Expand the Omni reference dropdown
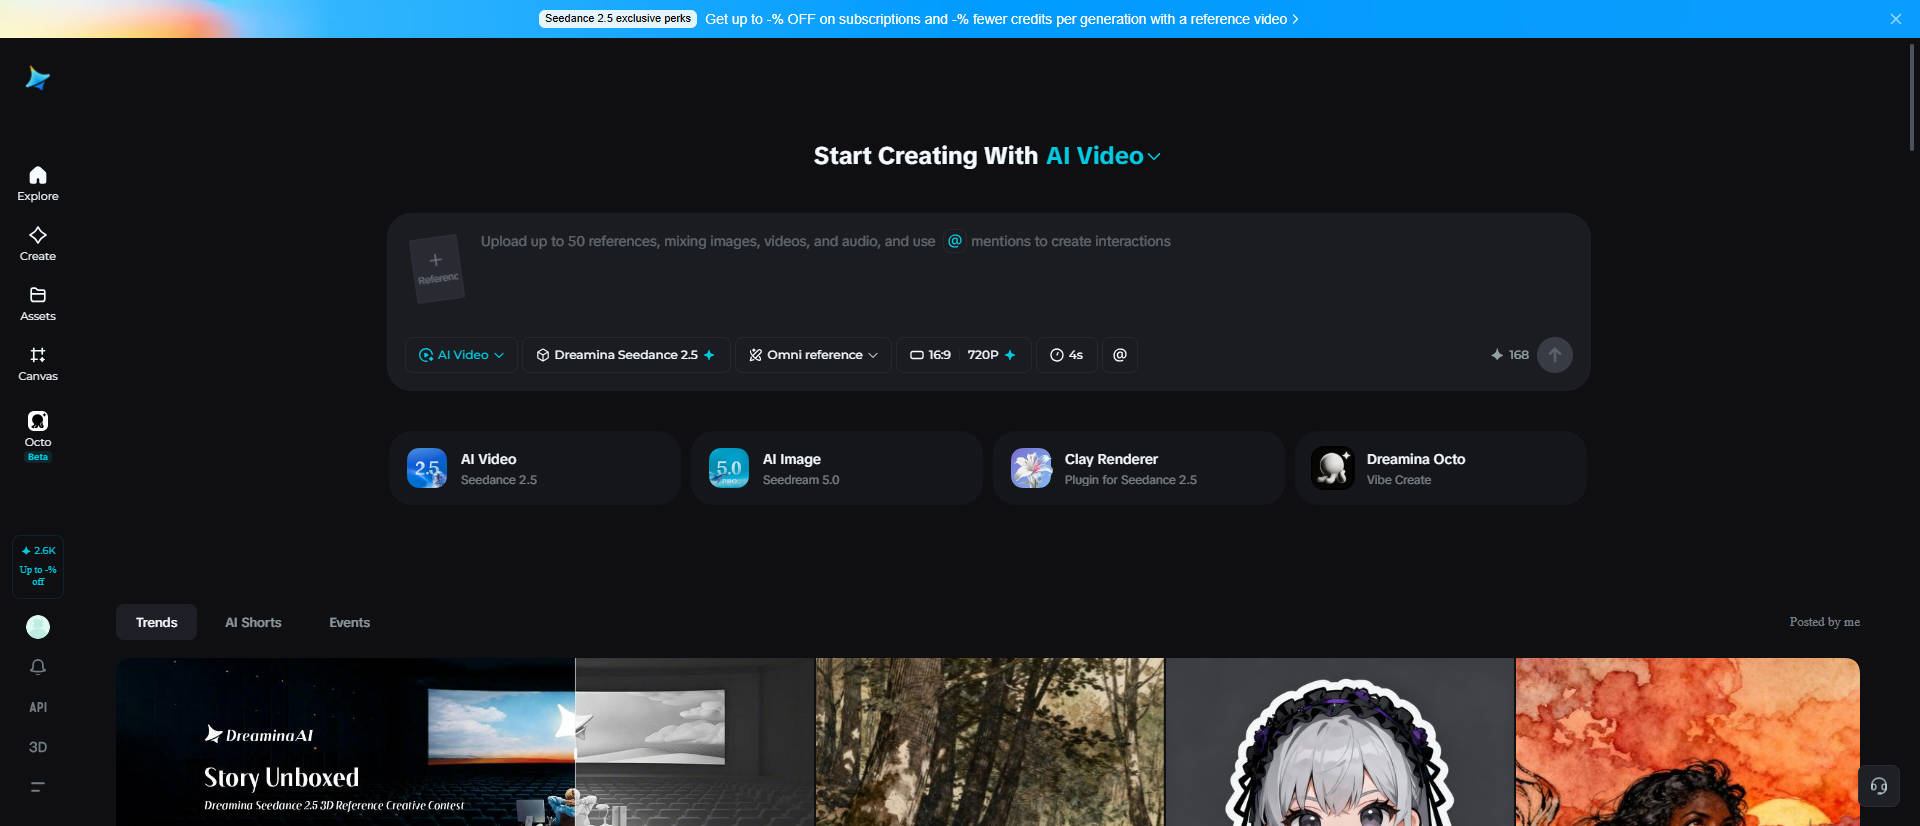 click(813, 355)
